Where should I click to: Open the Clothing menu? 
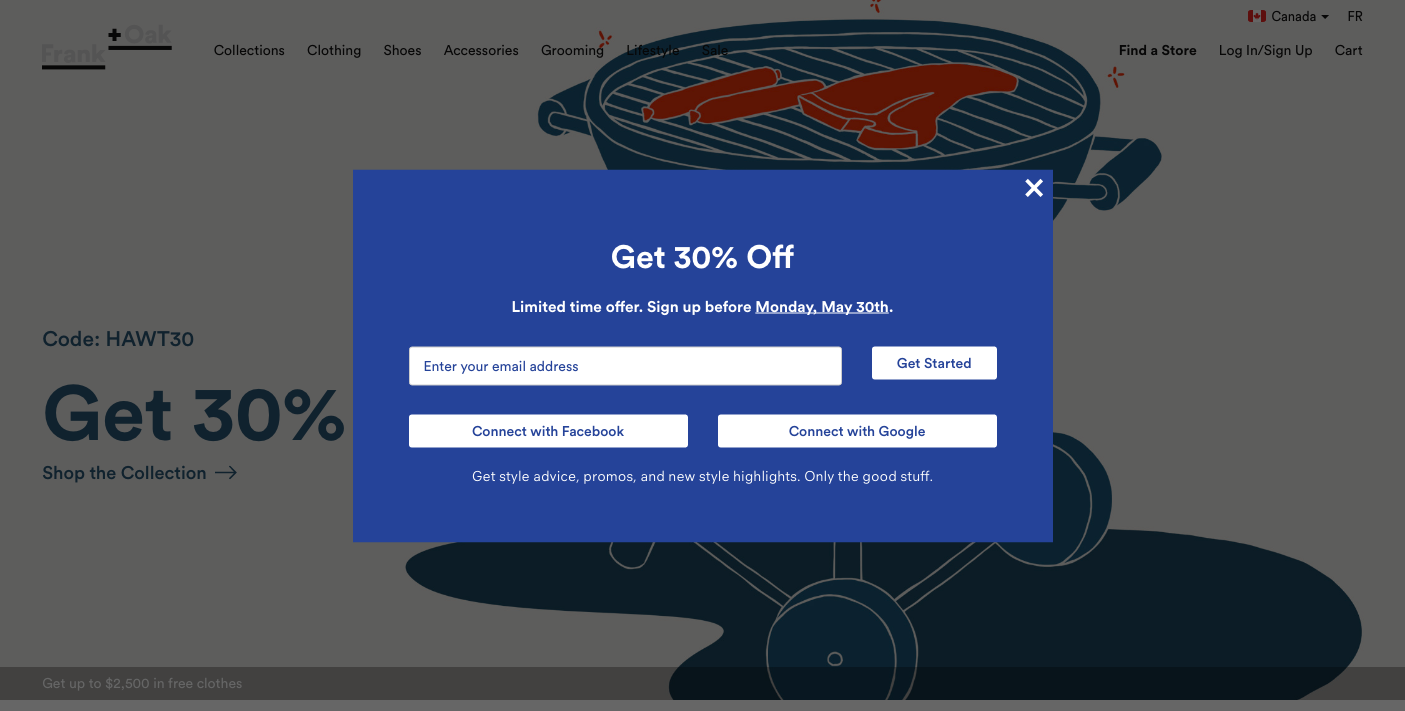[334, 50]
